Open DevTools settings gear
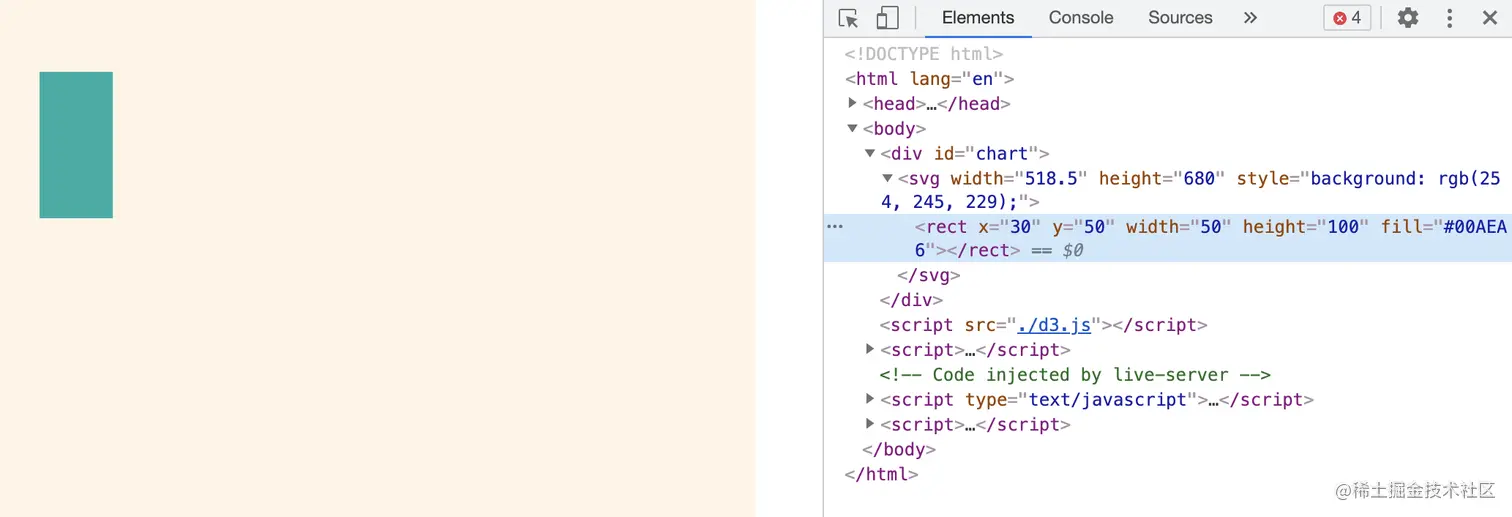The width and height of the screenshot is (1512, 517). 1408,18
